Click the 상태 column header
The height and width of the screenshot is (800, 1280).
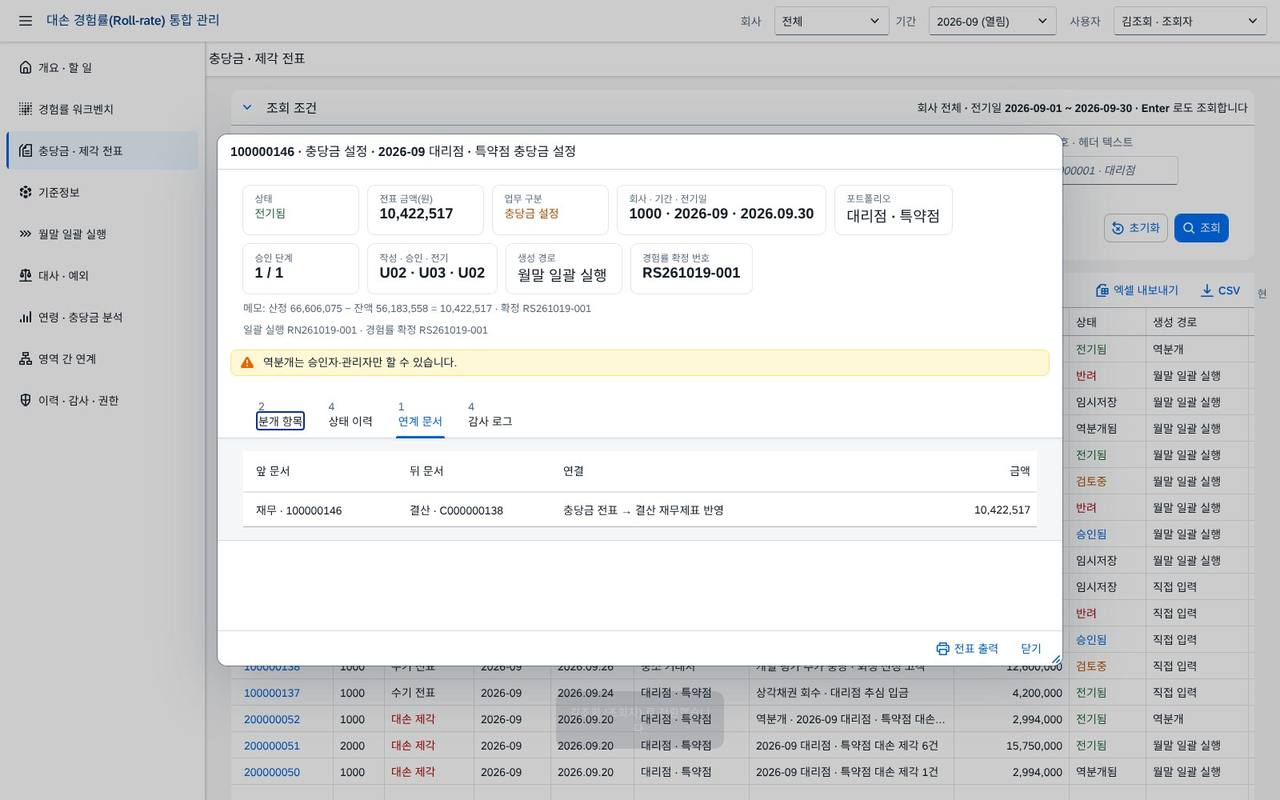1107,322
